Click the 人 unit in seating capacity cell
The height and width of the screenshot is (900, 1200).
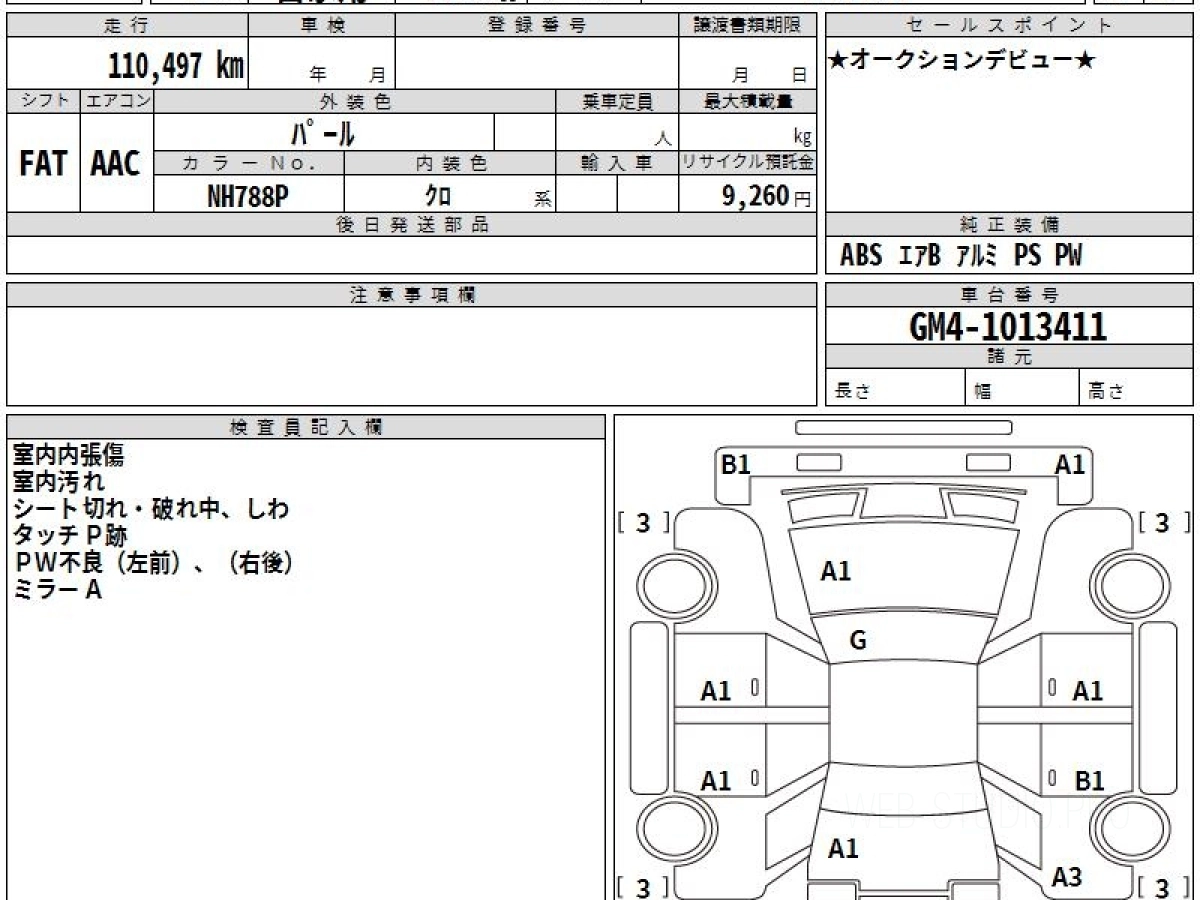point(663,140)
